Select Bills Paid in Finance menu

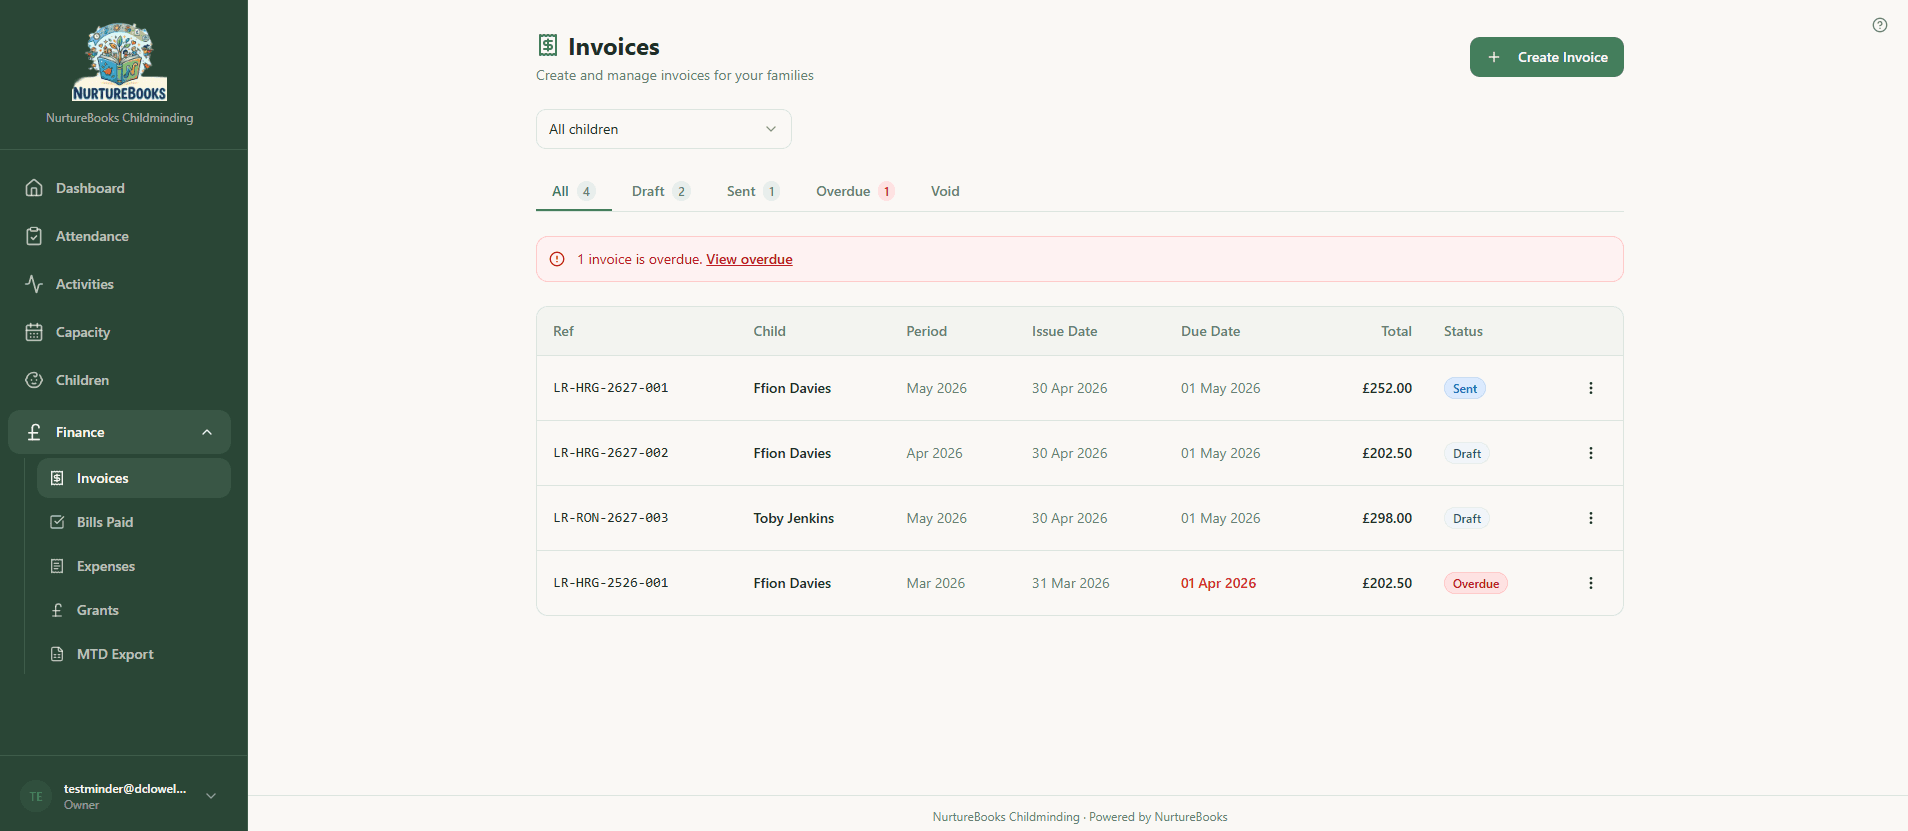134,522
